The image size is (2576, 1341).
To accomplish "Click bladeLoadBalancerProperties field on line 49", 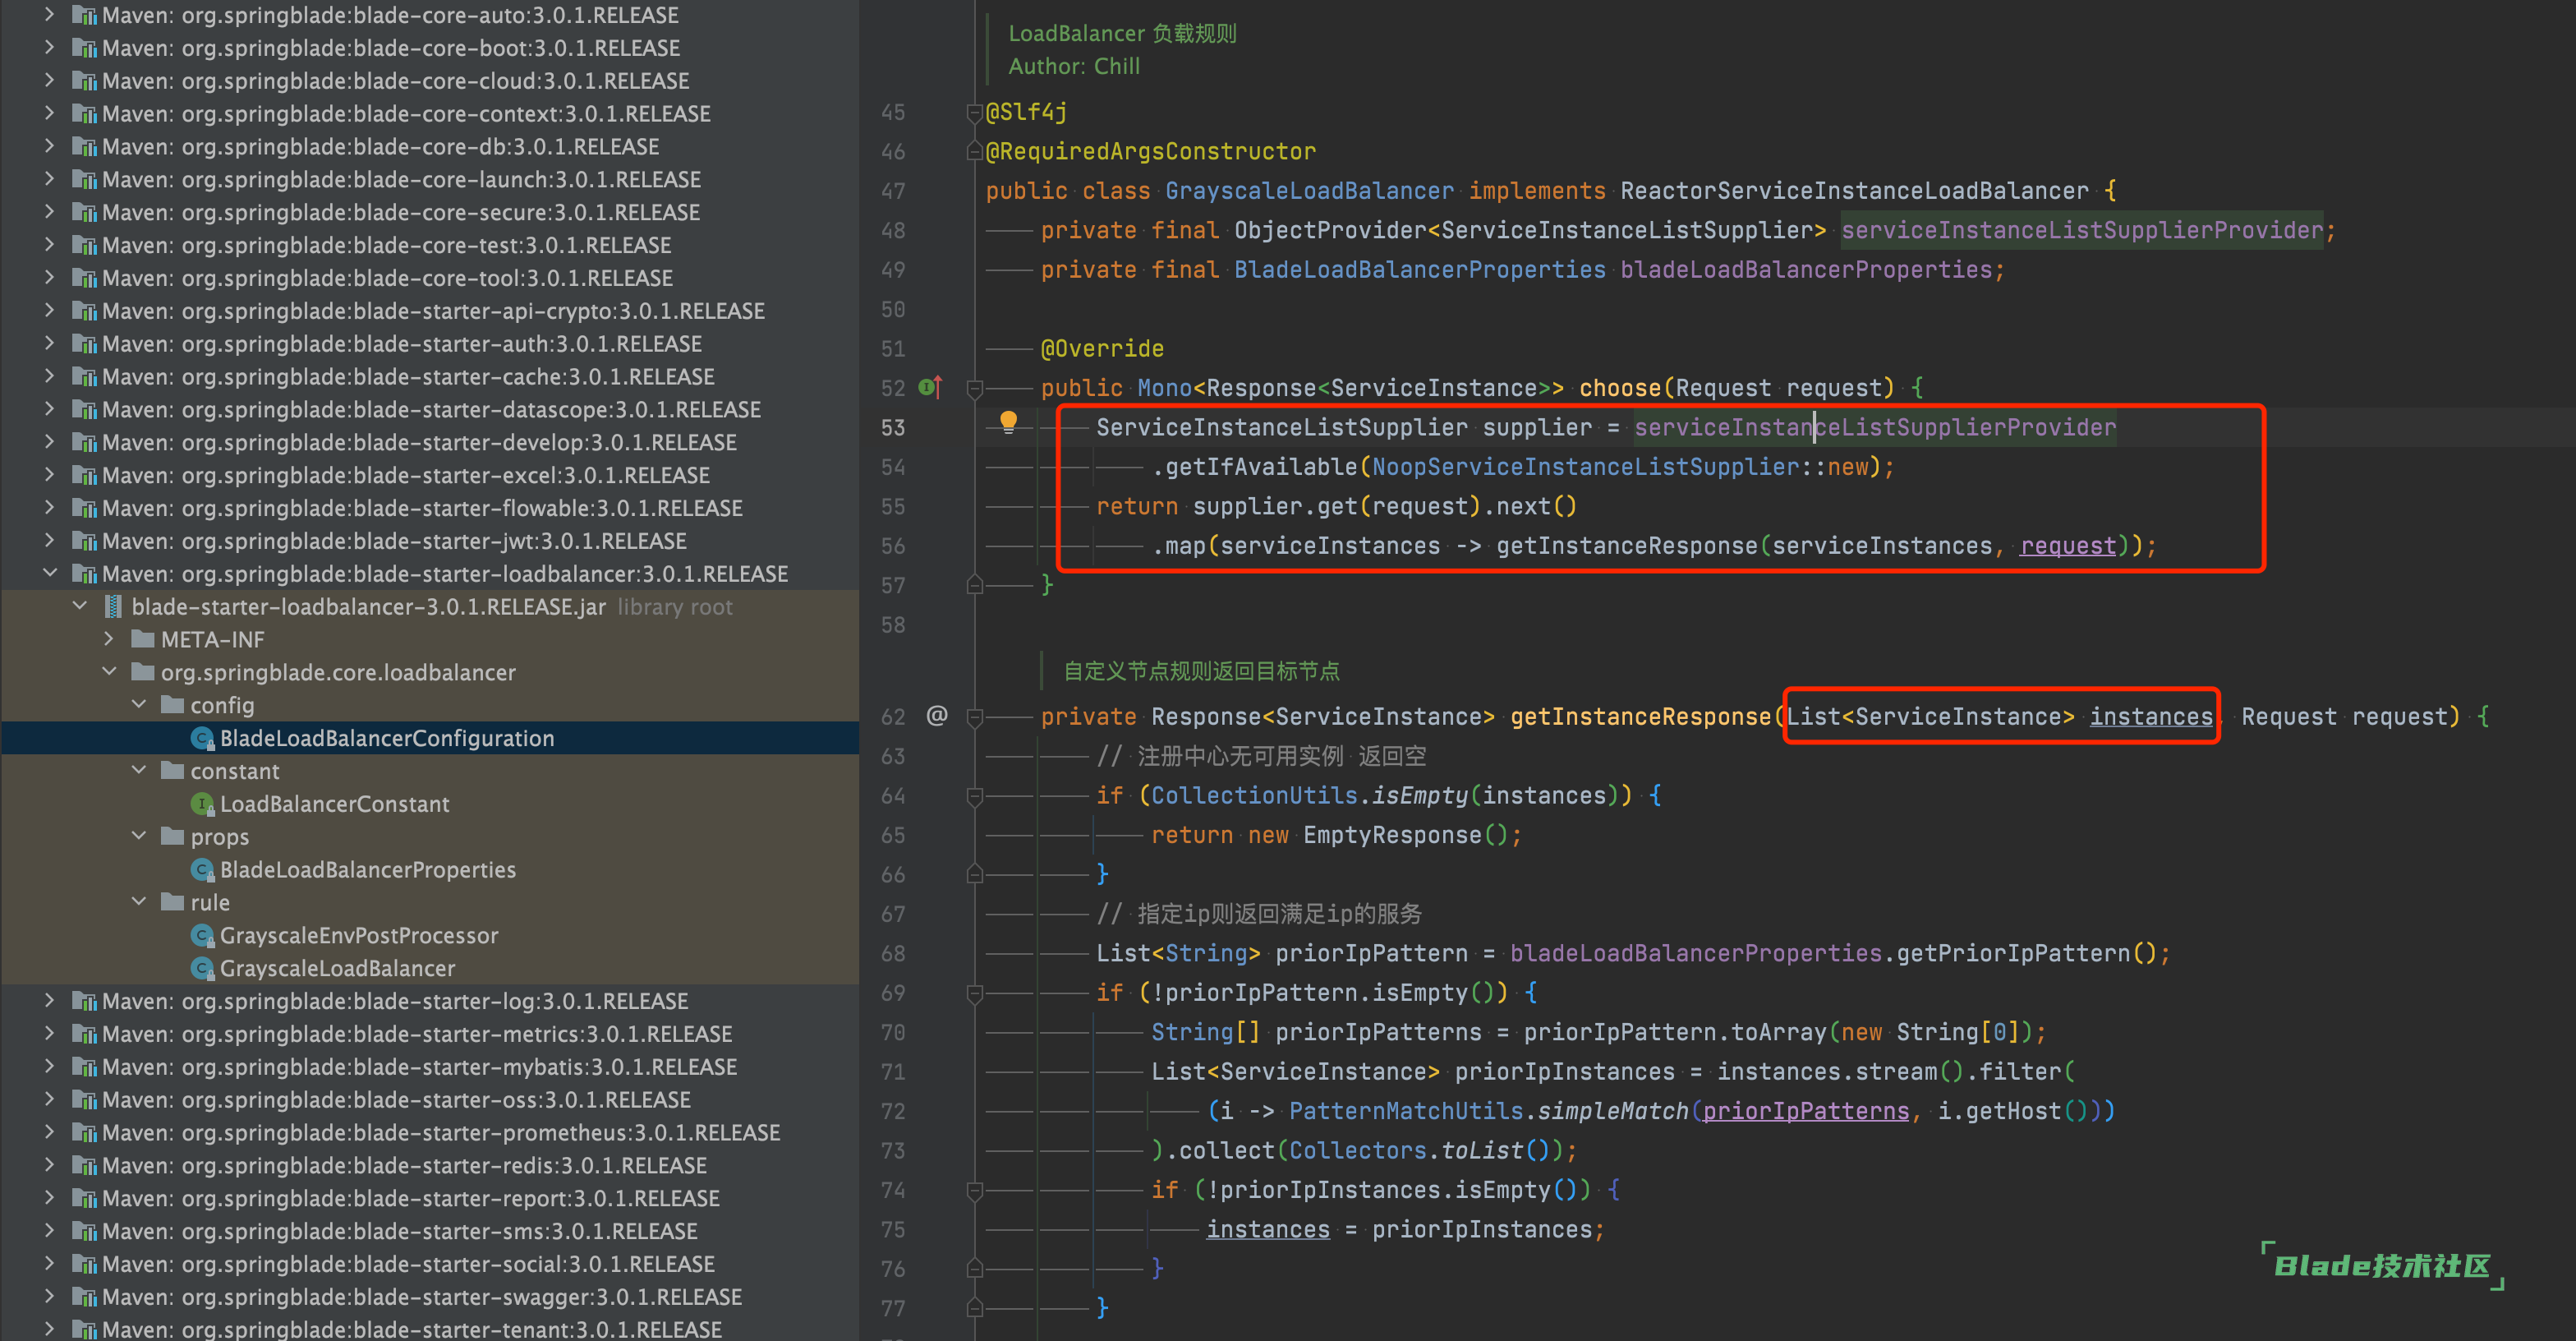I will pos(1806,270).
